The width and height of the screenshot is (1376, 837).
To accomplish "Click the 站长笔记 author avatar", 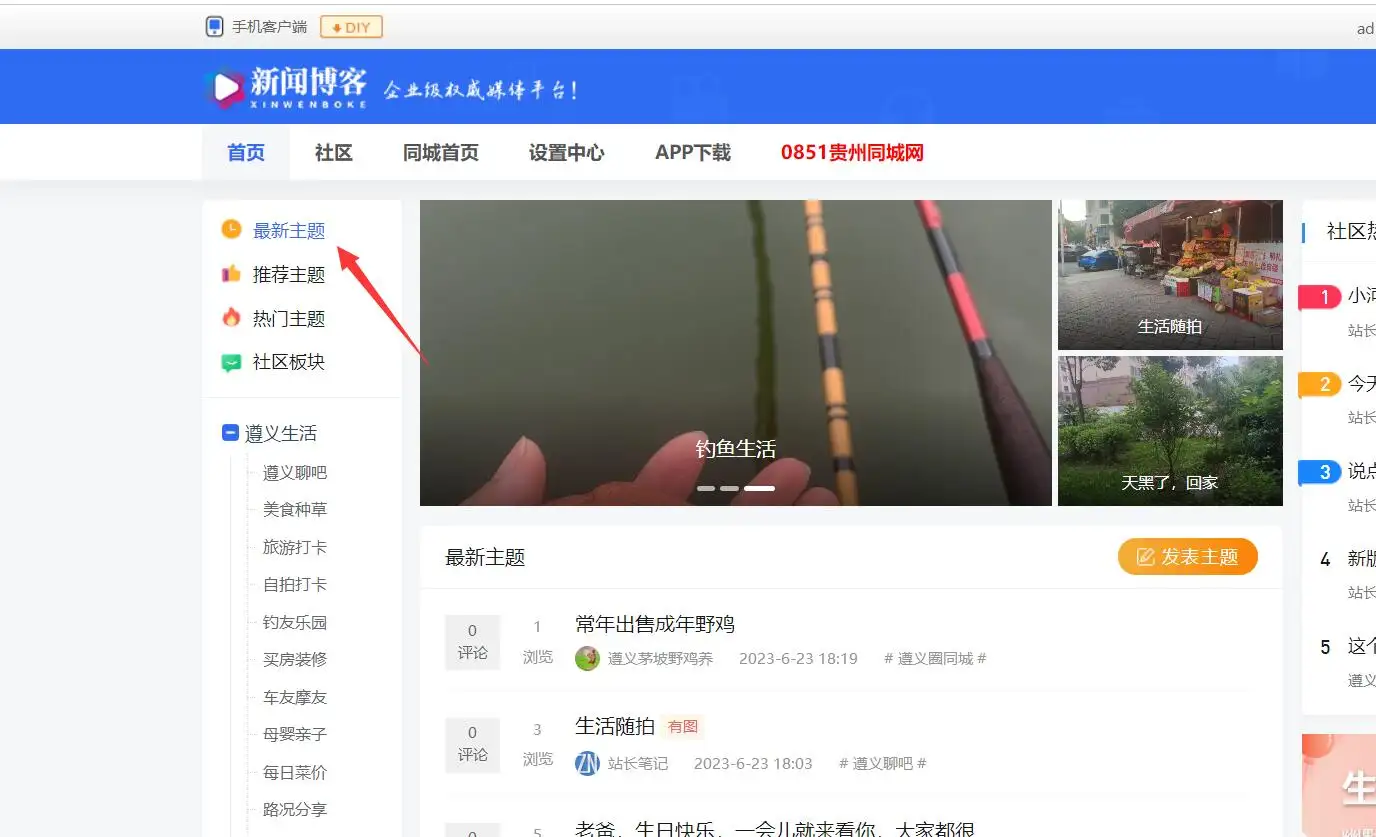I will pos(587,763).
